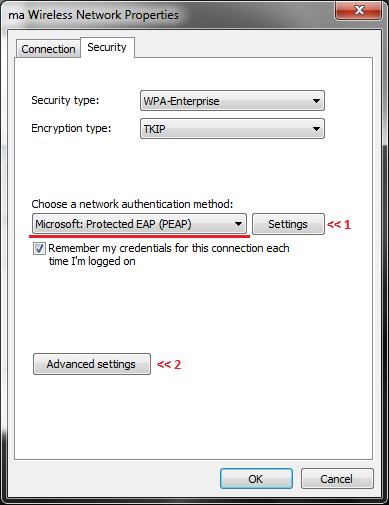This screenshot has height=505, width=389.
Task: Close the Wireless Network Properties window
Action: [x=359, y=10]
